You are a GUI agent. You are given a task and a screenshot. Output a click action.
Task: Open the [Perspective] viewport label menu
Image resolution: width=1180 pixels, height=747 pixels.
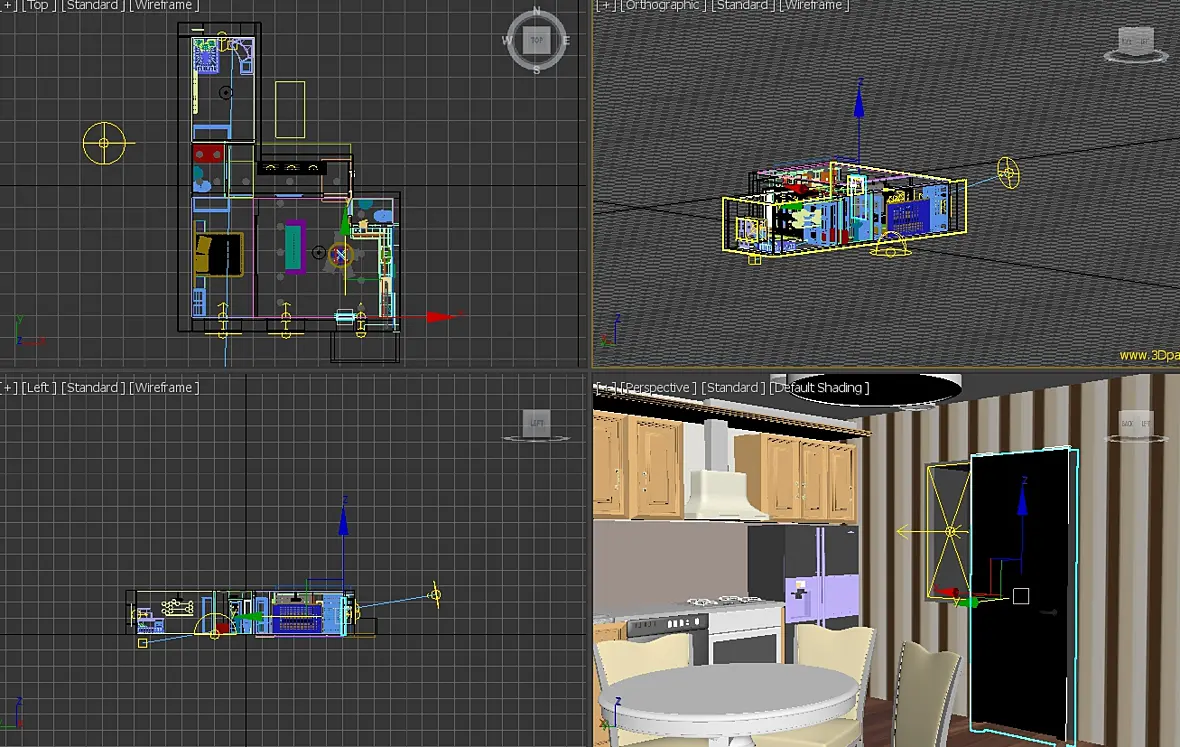656,387
